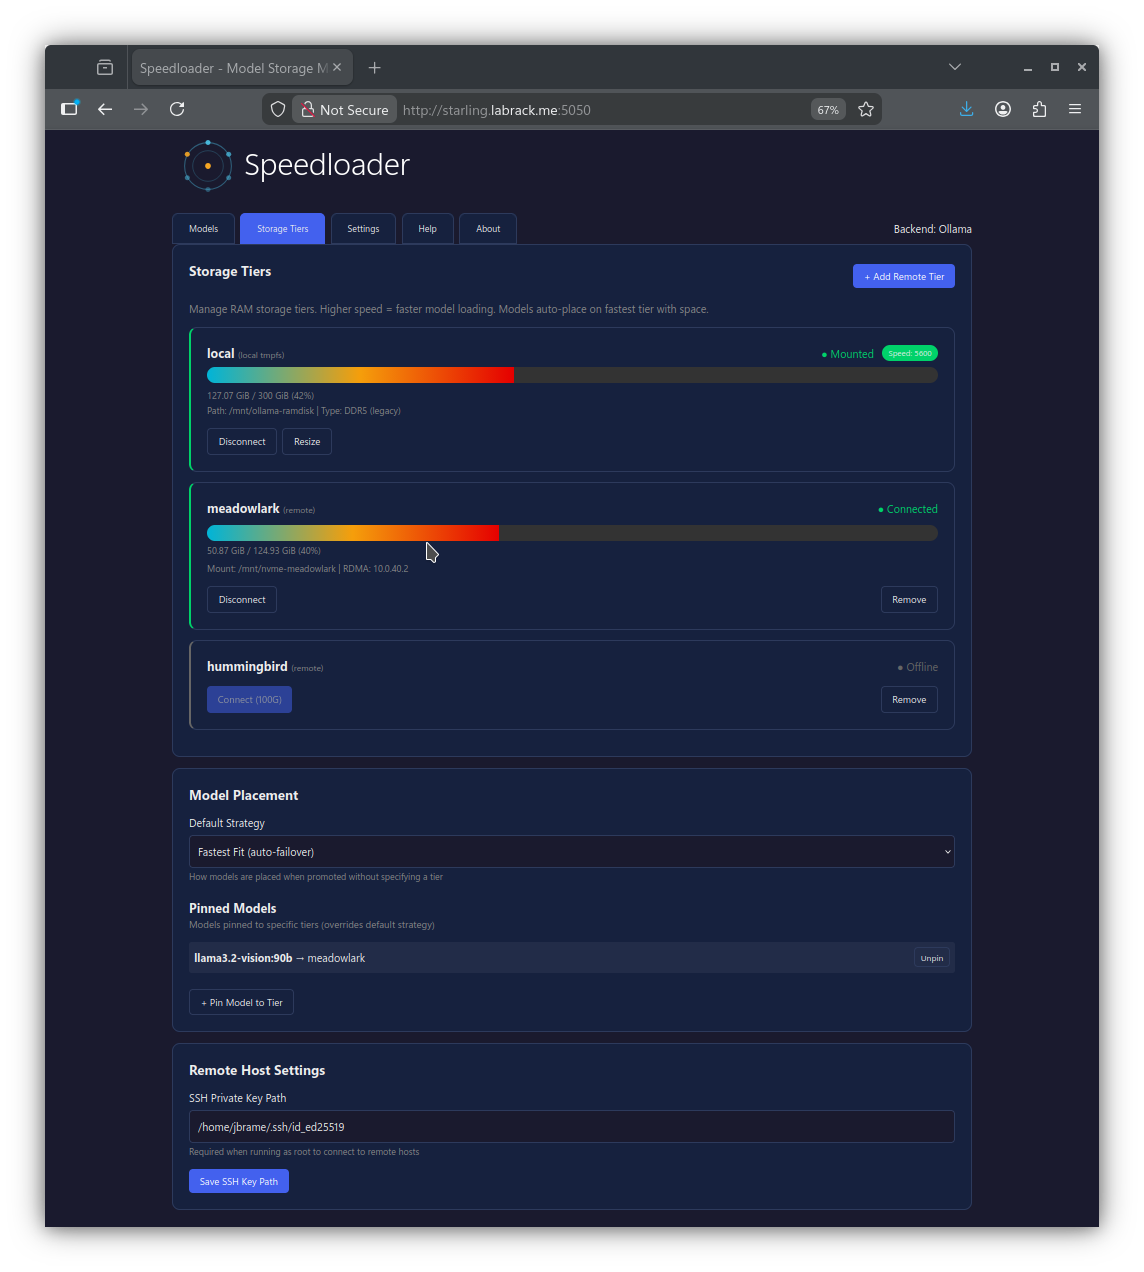Viewport: 1144px width, 1272px height.
Task: Open the Default Strategy dropdown
Action: 571,851
